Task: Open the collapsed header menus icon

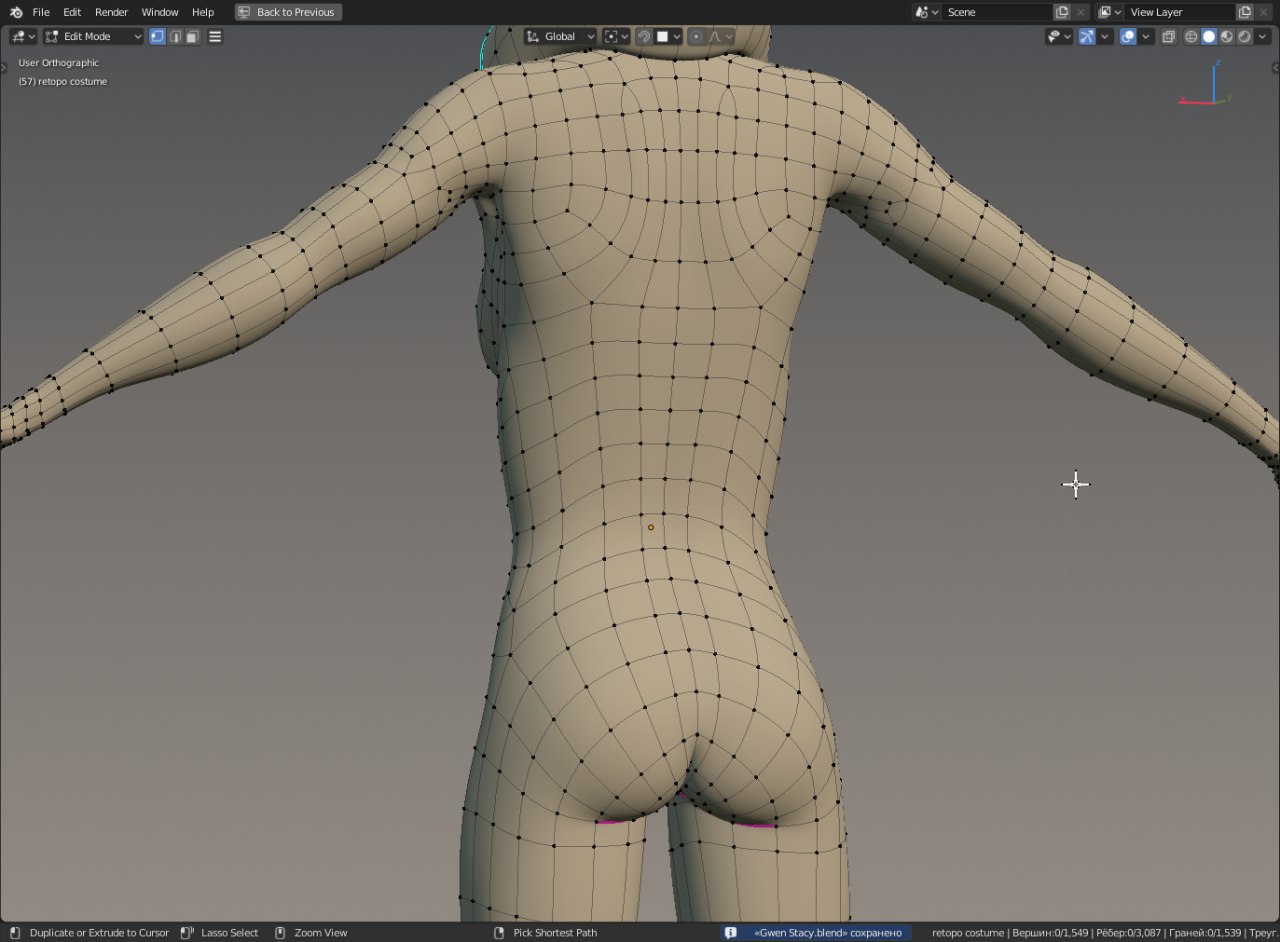Action: tap(215, 36)
